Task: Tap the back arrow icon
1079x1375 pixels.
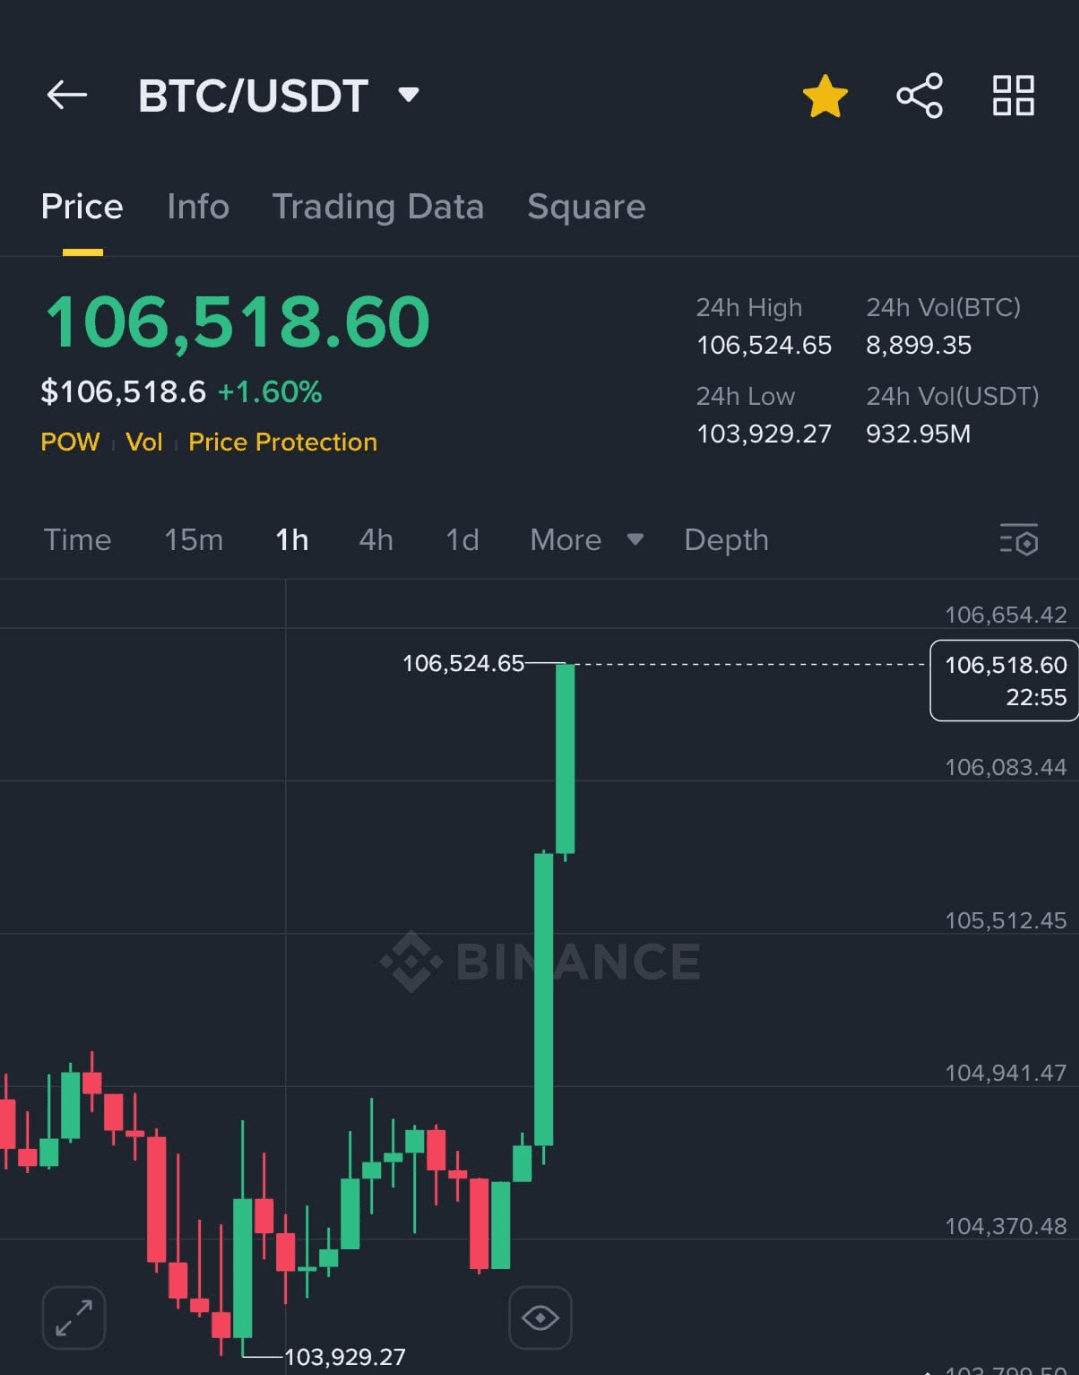Action: coord(67,95)
